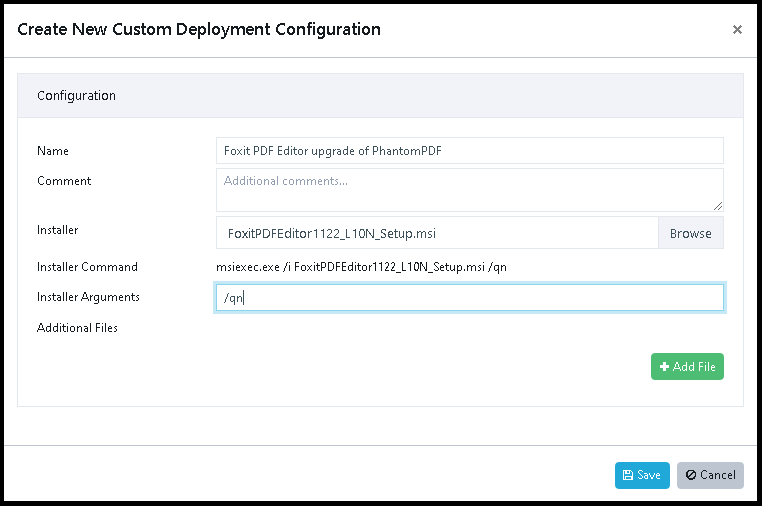Screen dimensions: 762x506
Task: Focus the Comment text area
Action: pos(469,190)
